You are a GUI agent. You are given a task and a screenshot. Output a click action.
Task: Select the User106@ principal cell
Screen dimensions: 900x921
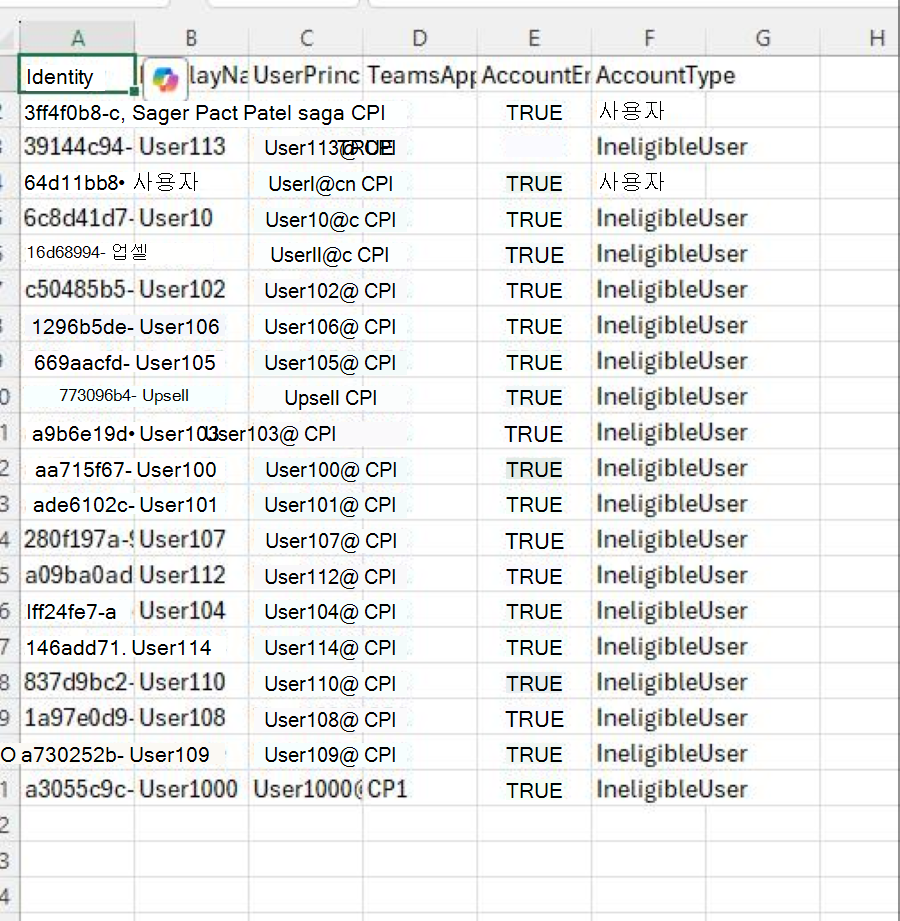click(306, 327)
